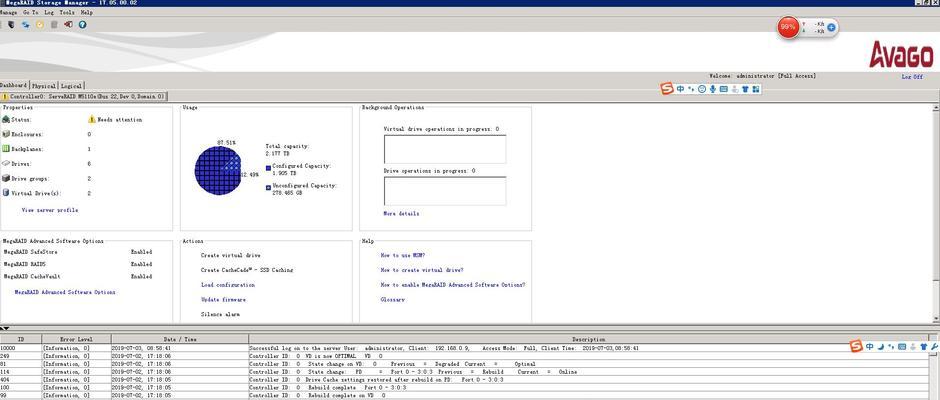The width and height of the screenshot is (940, 400).
Task: Open MegaRAID Advanced Software Options link
Action: point(65,292)
